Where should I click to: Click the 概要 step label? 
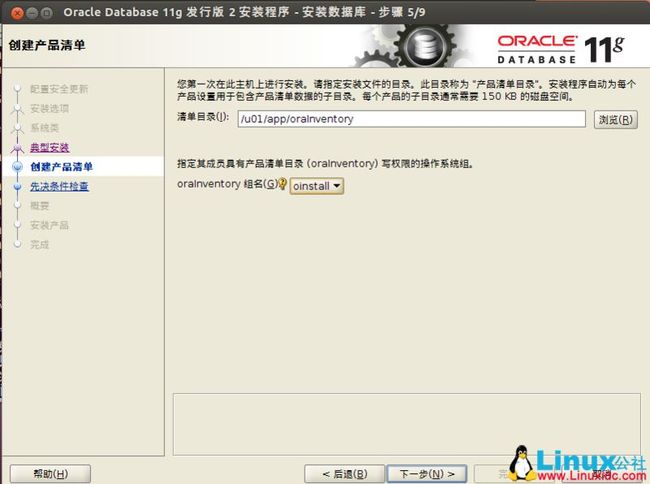(39, 206)
